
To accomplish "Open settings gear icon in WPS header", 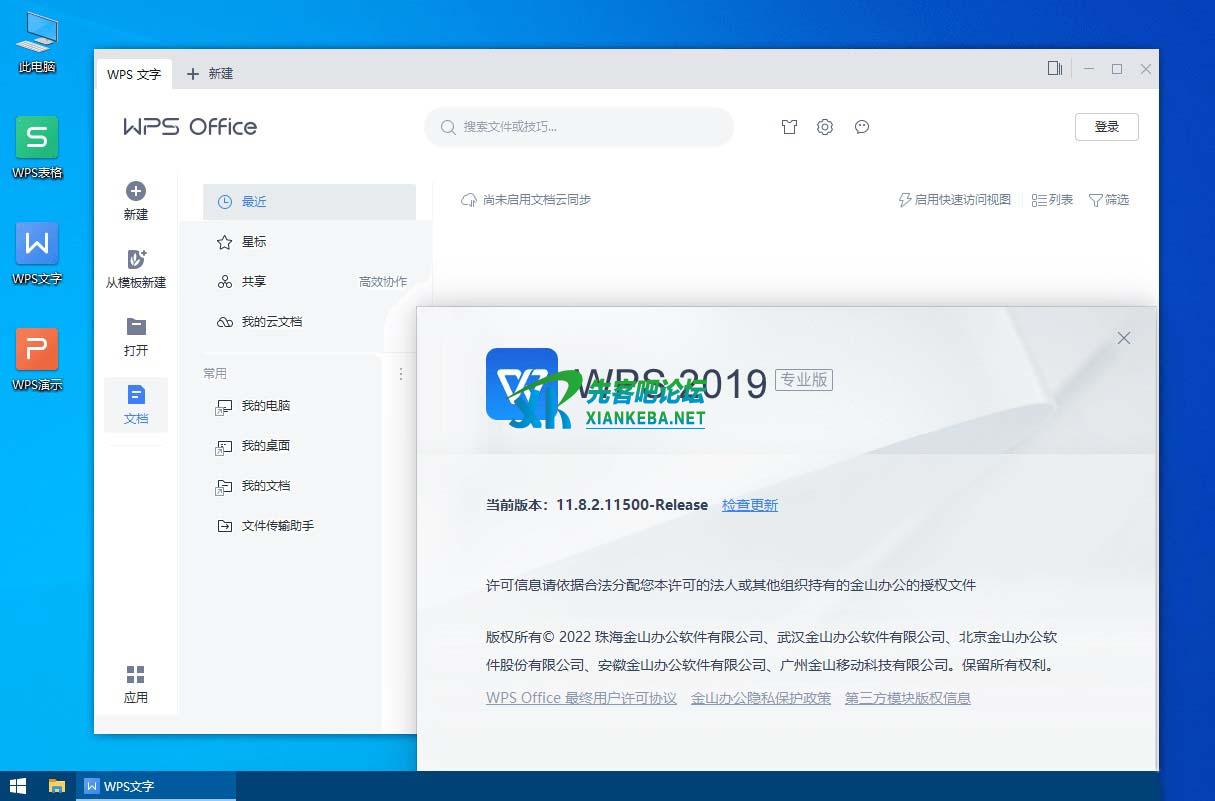I will [825, 127].
